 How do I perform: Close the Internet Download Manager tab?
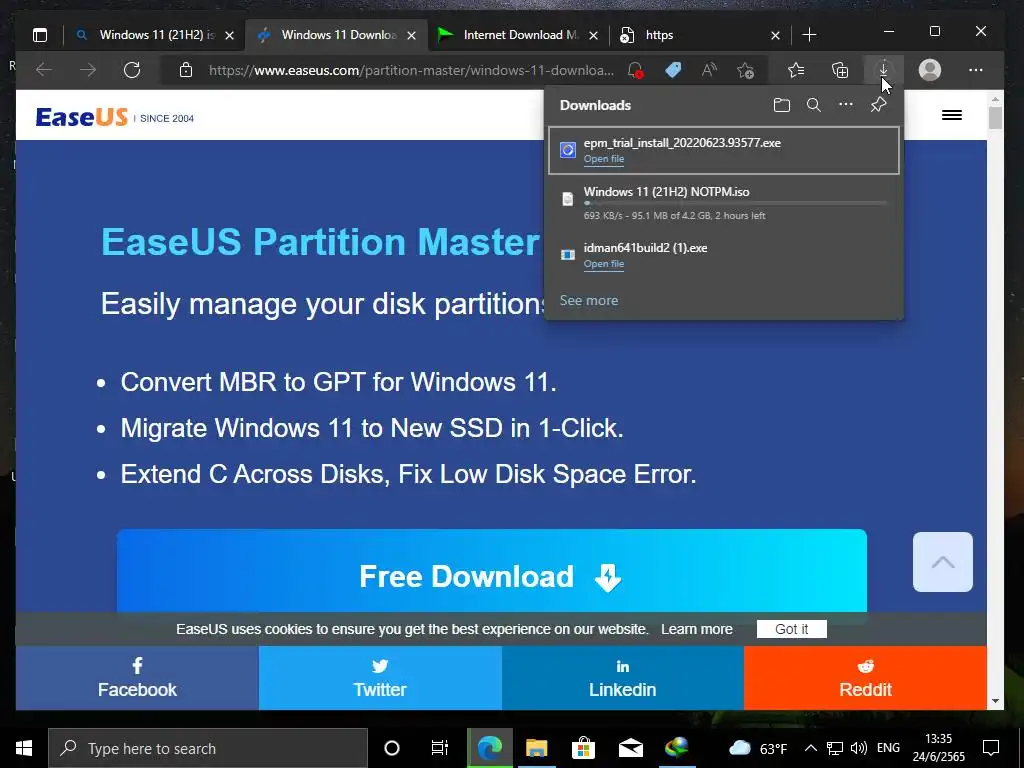point(593,35)
